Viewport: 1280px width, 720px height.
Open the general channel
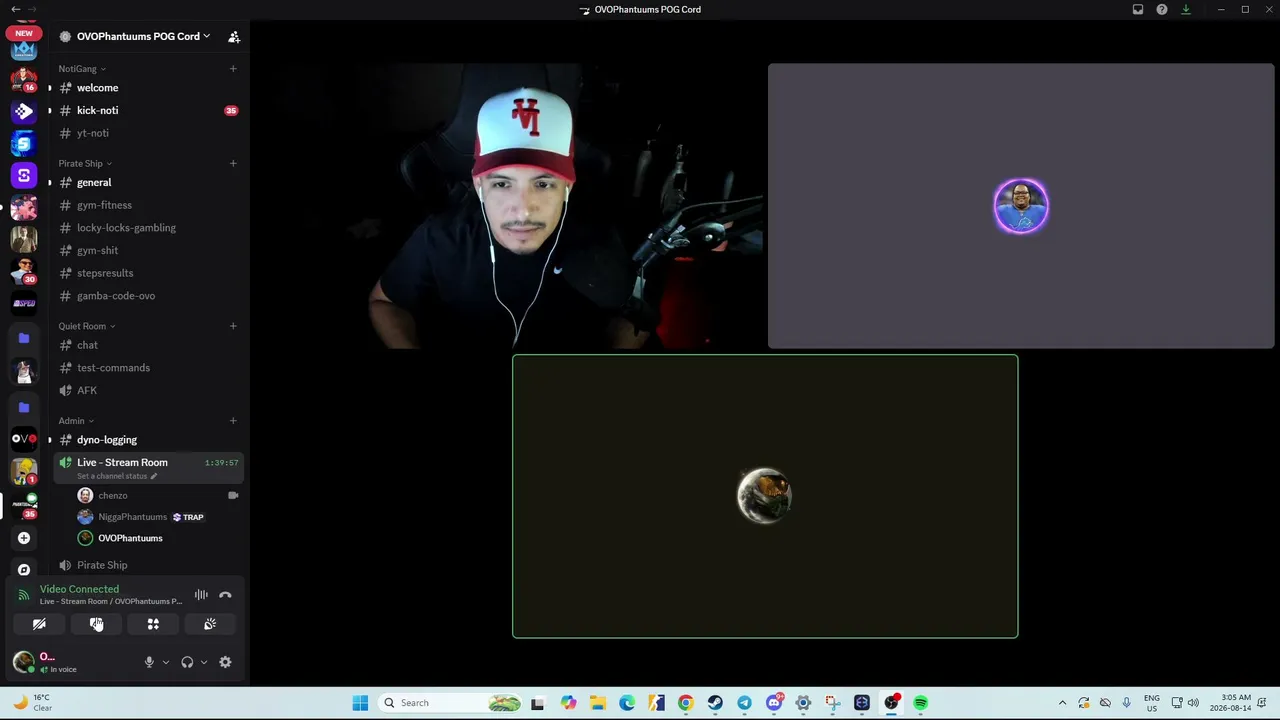coord(148,183)
